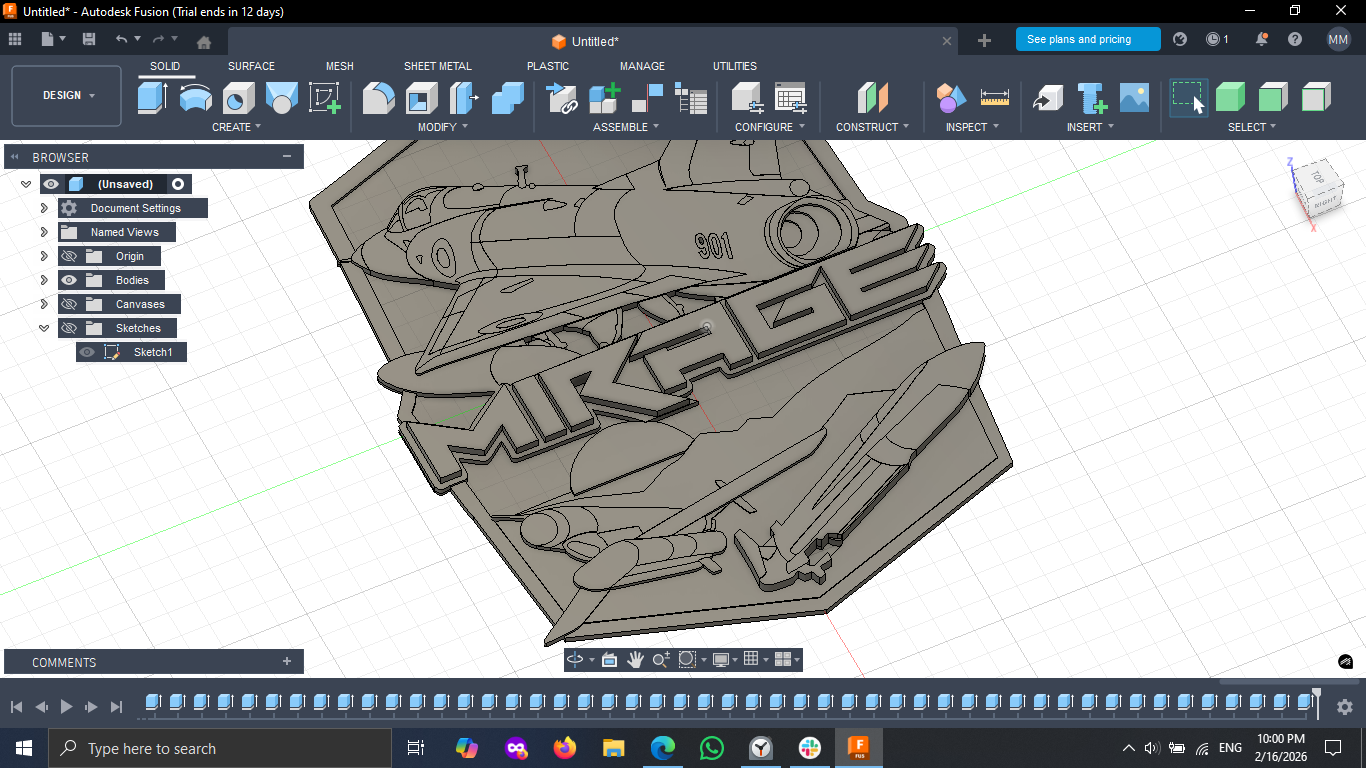The height and width of the screenshot is (768, 1366).
Task: Click the Save icon in title toolbar
Action: (x=89, y=39)
